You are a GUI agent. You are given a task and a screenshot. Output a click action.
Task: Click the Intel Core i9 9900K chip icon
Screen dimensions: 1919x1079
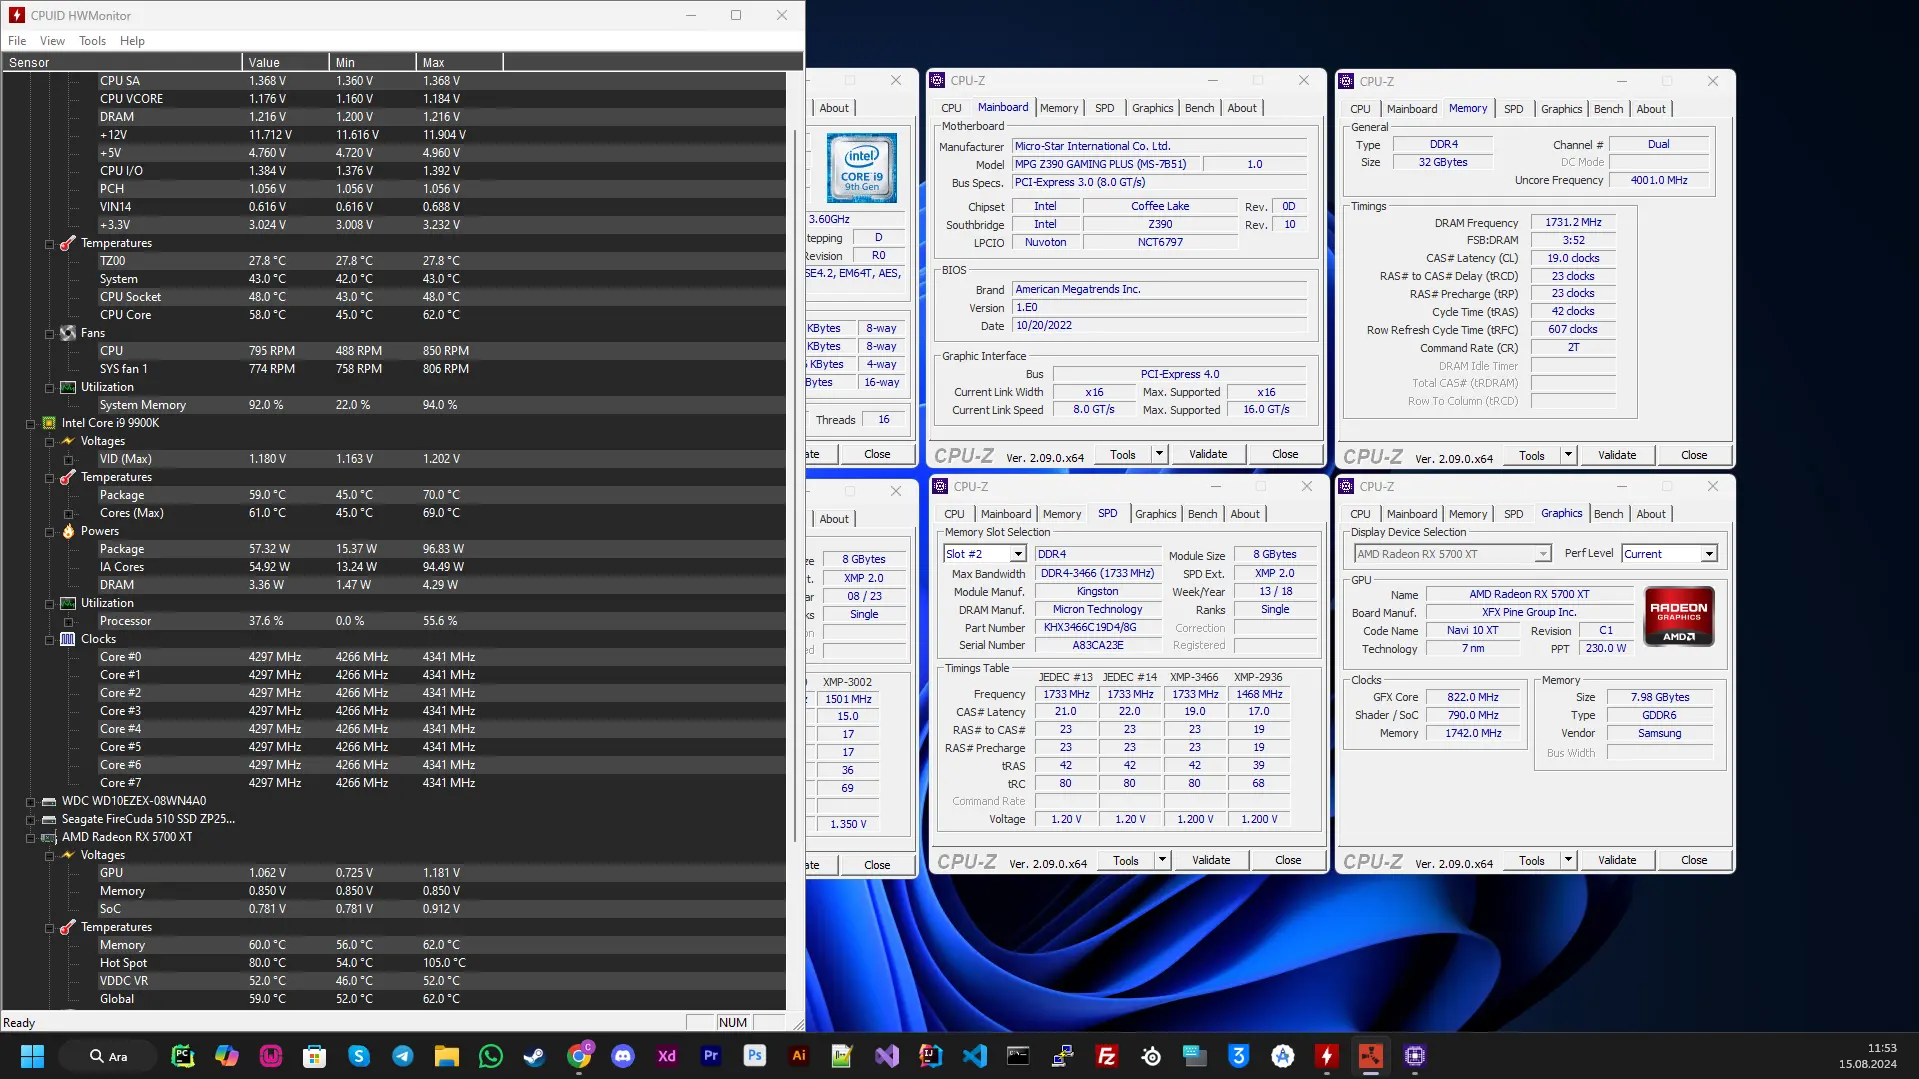click(49, 423)
